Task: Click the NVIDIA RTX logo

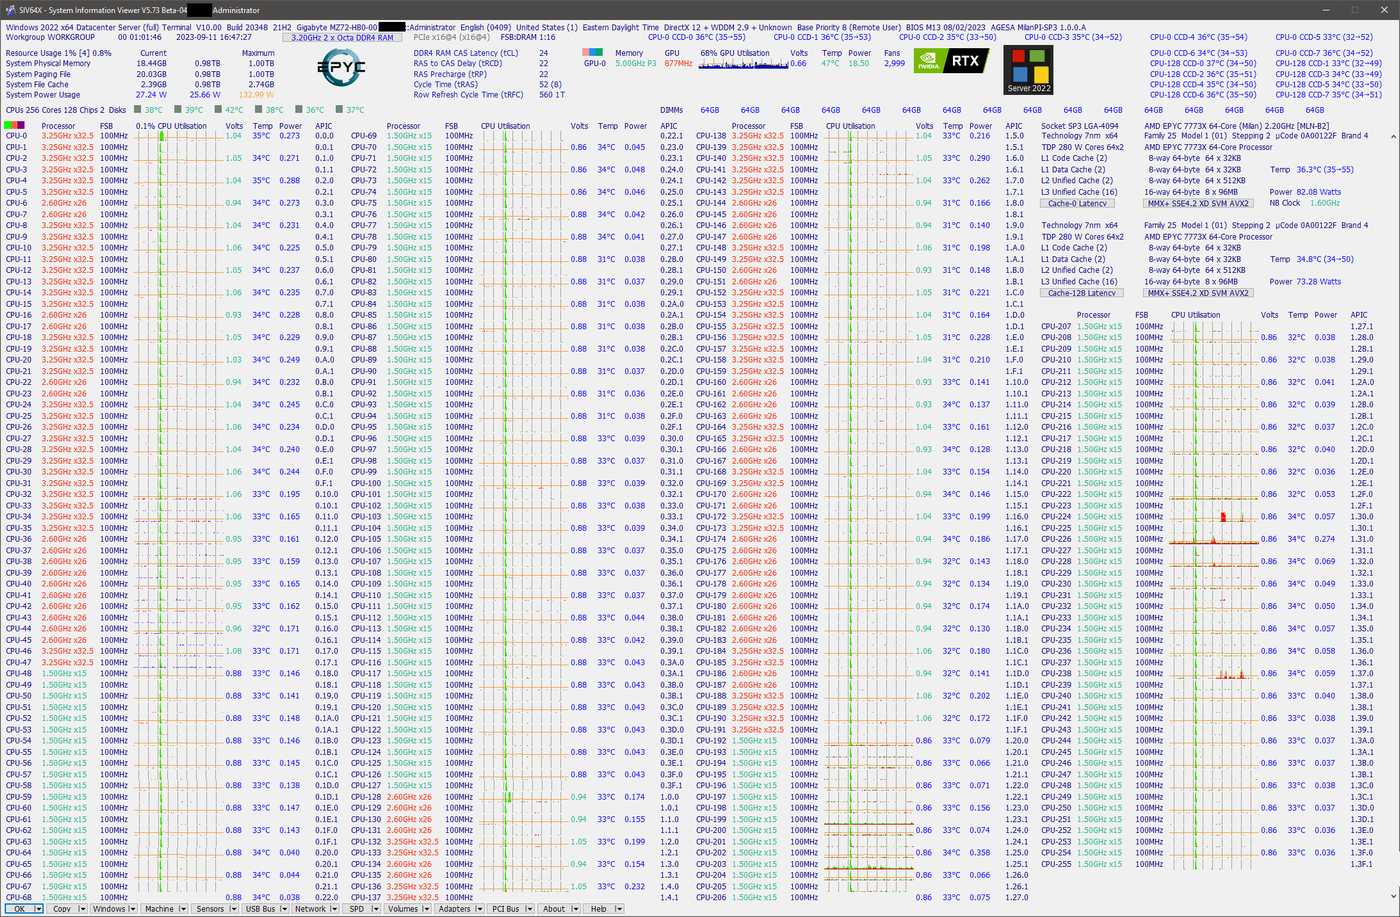Action: [x=952, y=61]
